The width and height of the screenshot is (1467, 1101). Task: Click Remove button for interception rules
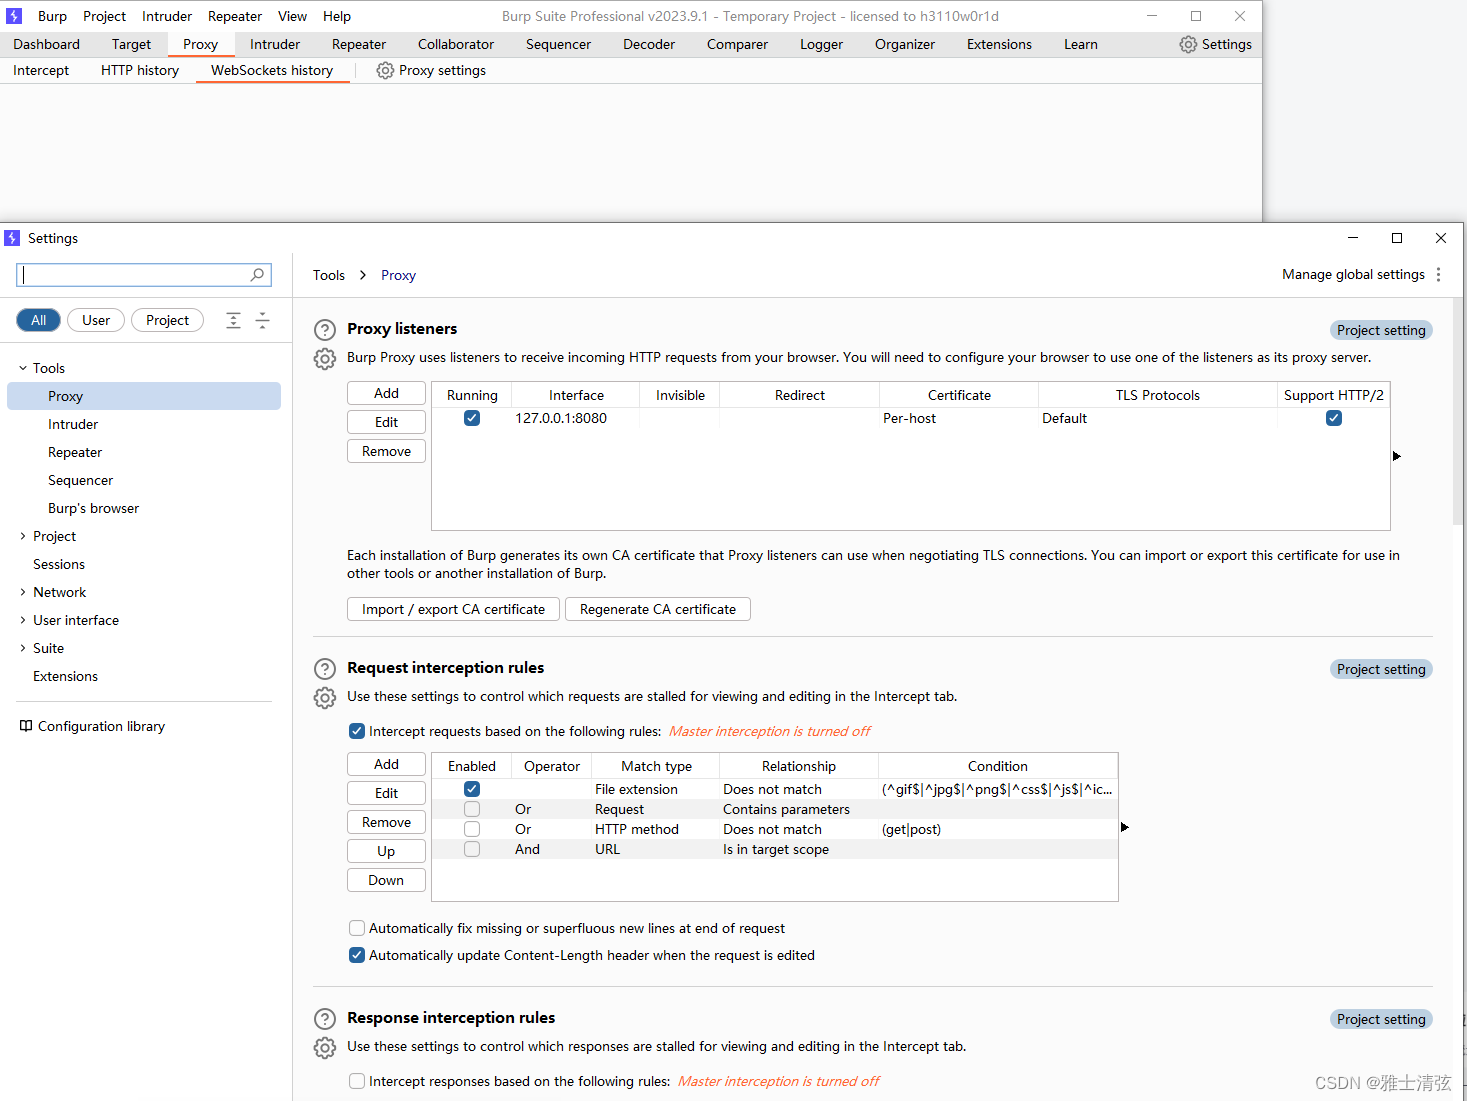386,822
